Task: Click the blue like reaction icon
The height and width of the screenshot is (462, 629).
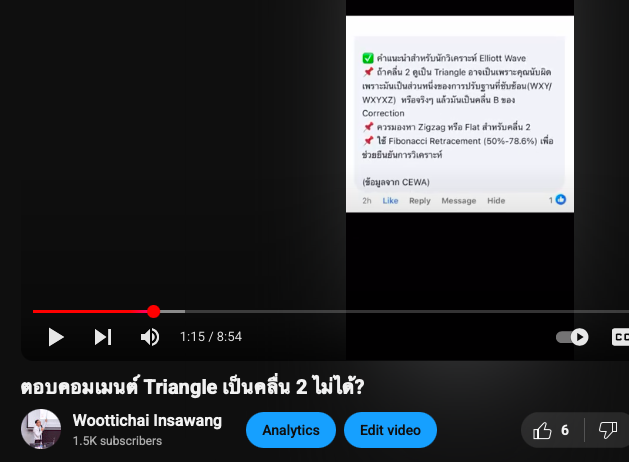Action: coord(561,199)
